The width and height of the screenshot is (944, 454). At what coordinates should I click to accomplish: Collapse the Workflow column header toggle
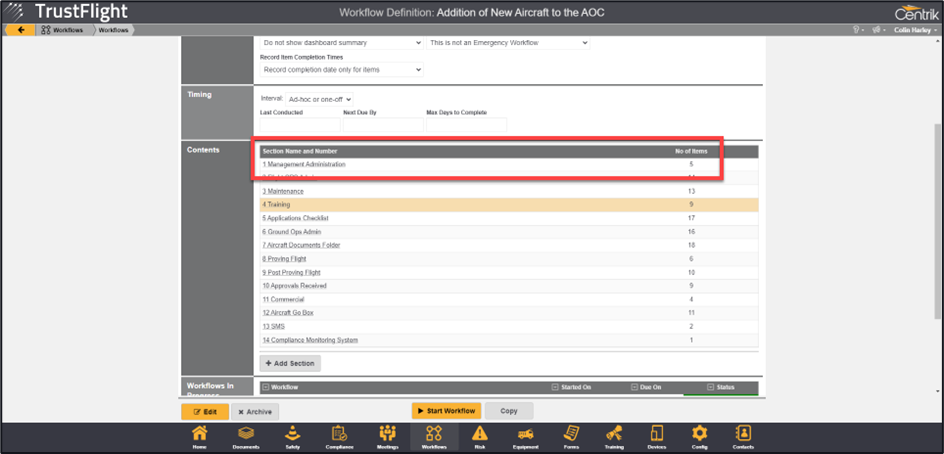(x=265, y=387)
